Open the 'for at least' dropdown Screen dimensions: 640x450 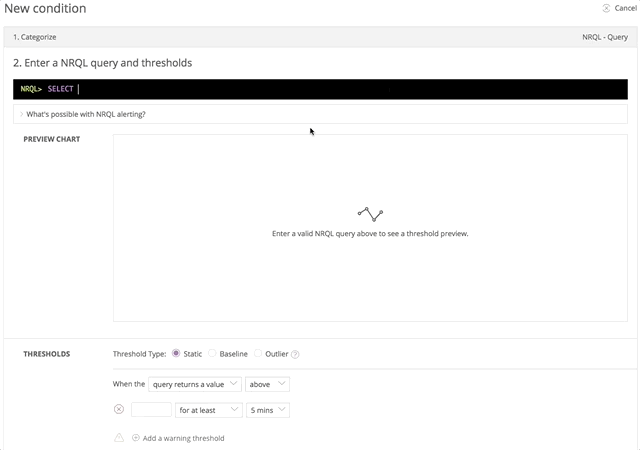(x=209, y=410)
